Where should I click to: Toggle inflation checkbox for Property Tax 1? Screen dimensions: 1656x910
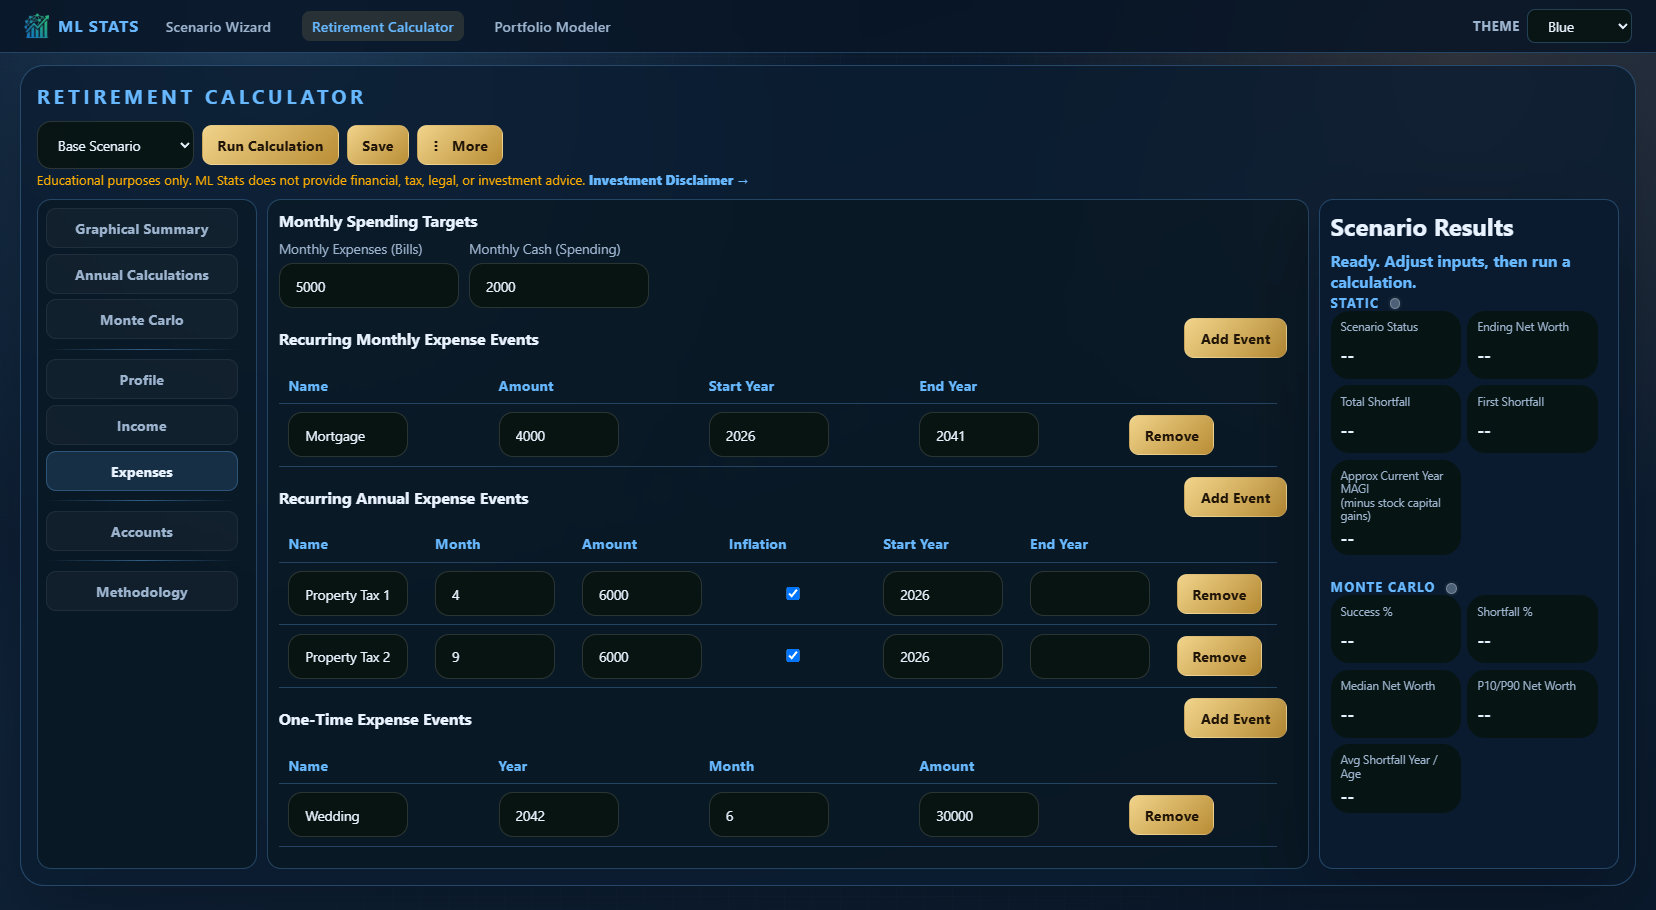793,593
